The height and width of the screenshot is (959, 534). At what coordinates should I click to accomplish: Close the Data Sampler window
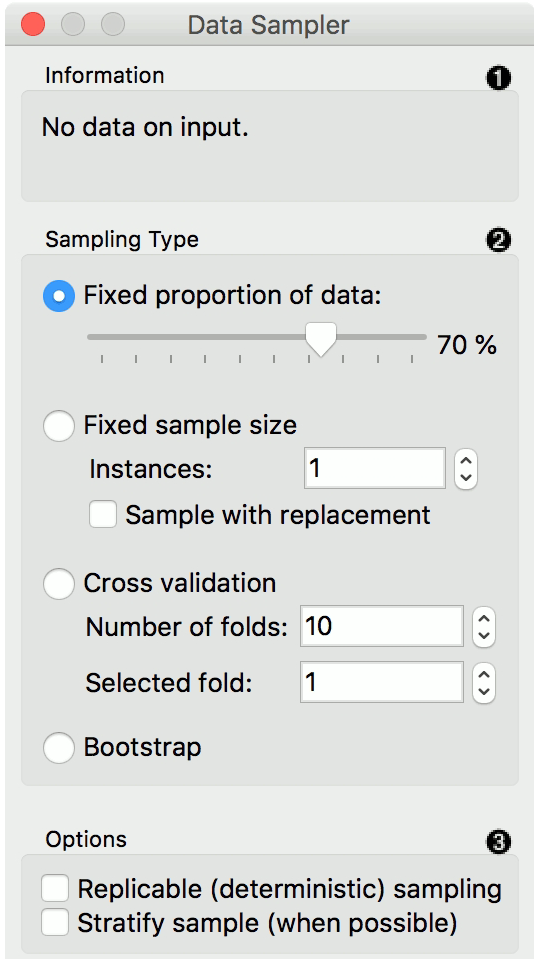click(32, 25)
